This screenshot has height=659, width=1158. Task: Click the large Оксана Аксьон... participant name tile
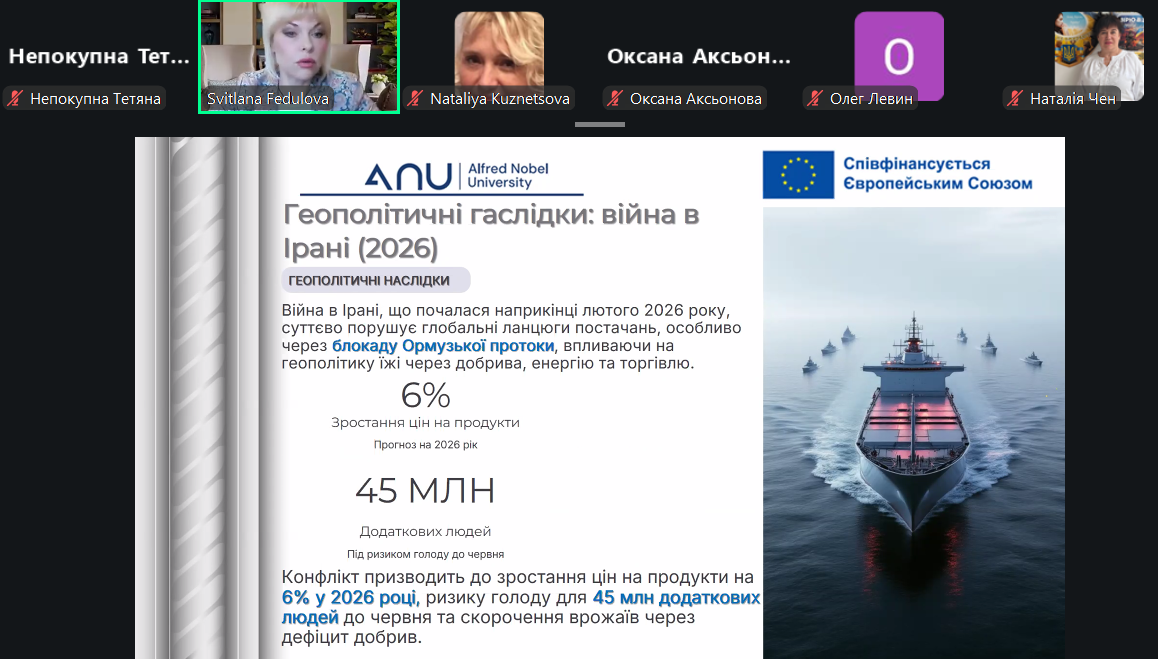coord(699,57)
